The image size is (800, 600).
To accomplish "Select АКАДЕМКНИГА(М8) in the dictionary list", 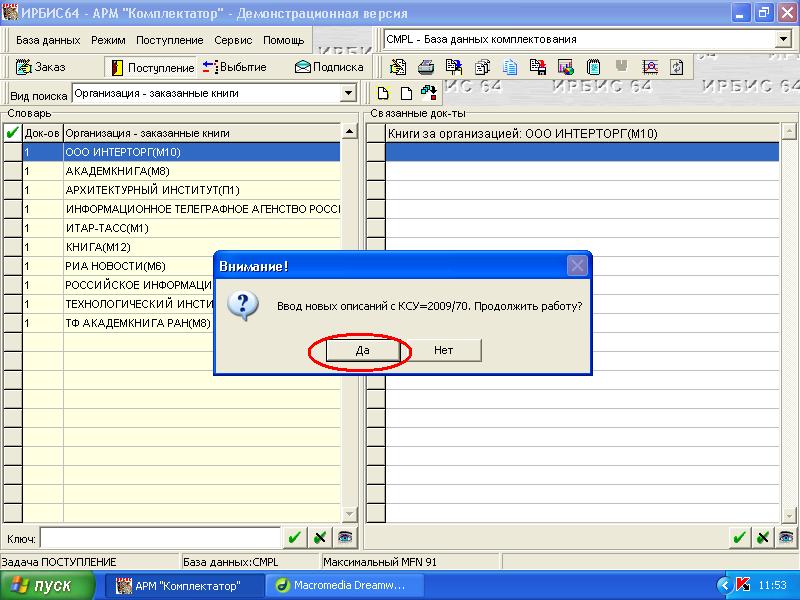I will pyautogui.click(x=117, y=171).
